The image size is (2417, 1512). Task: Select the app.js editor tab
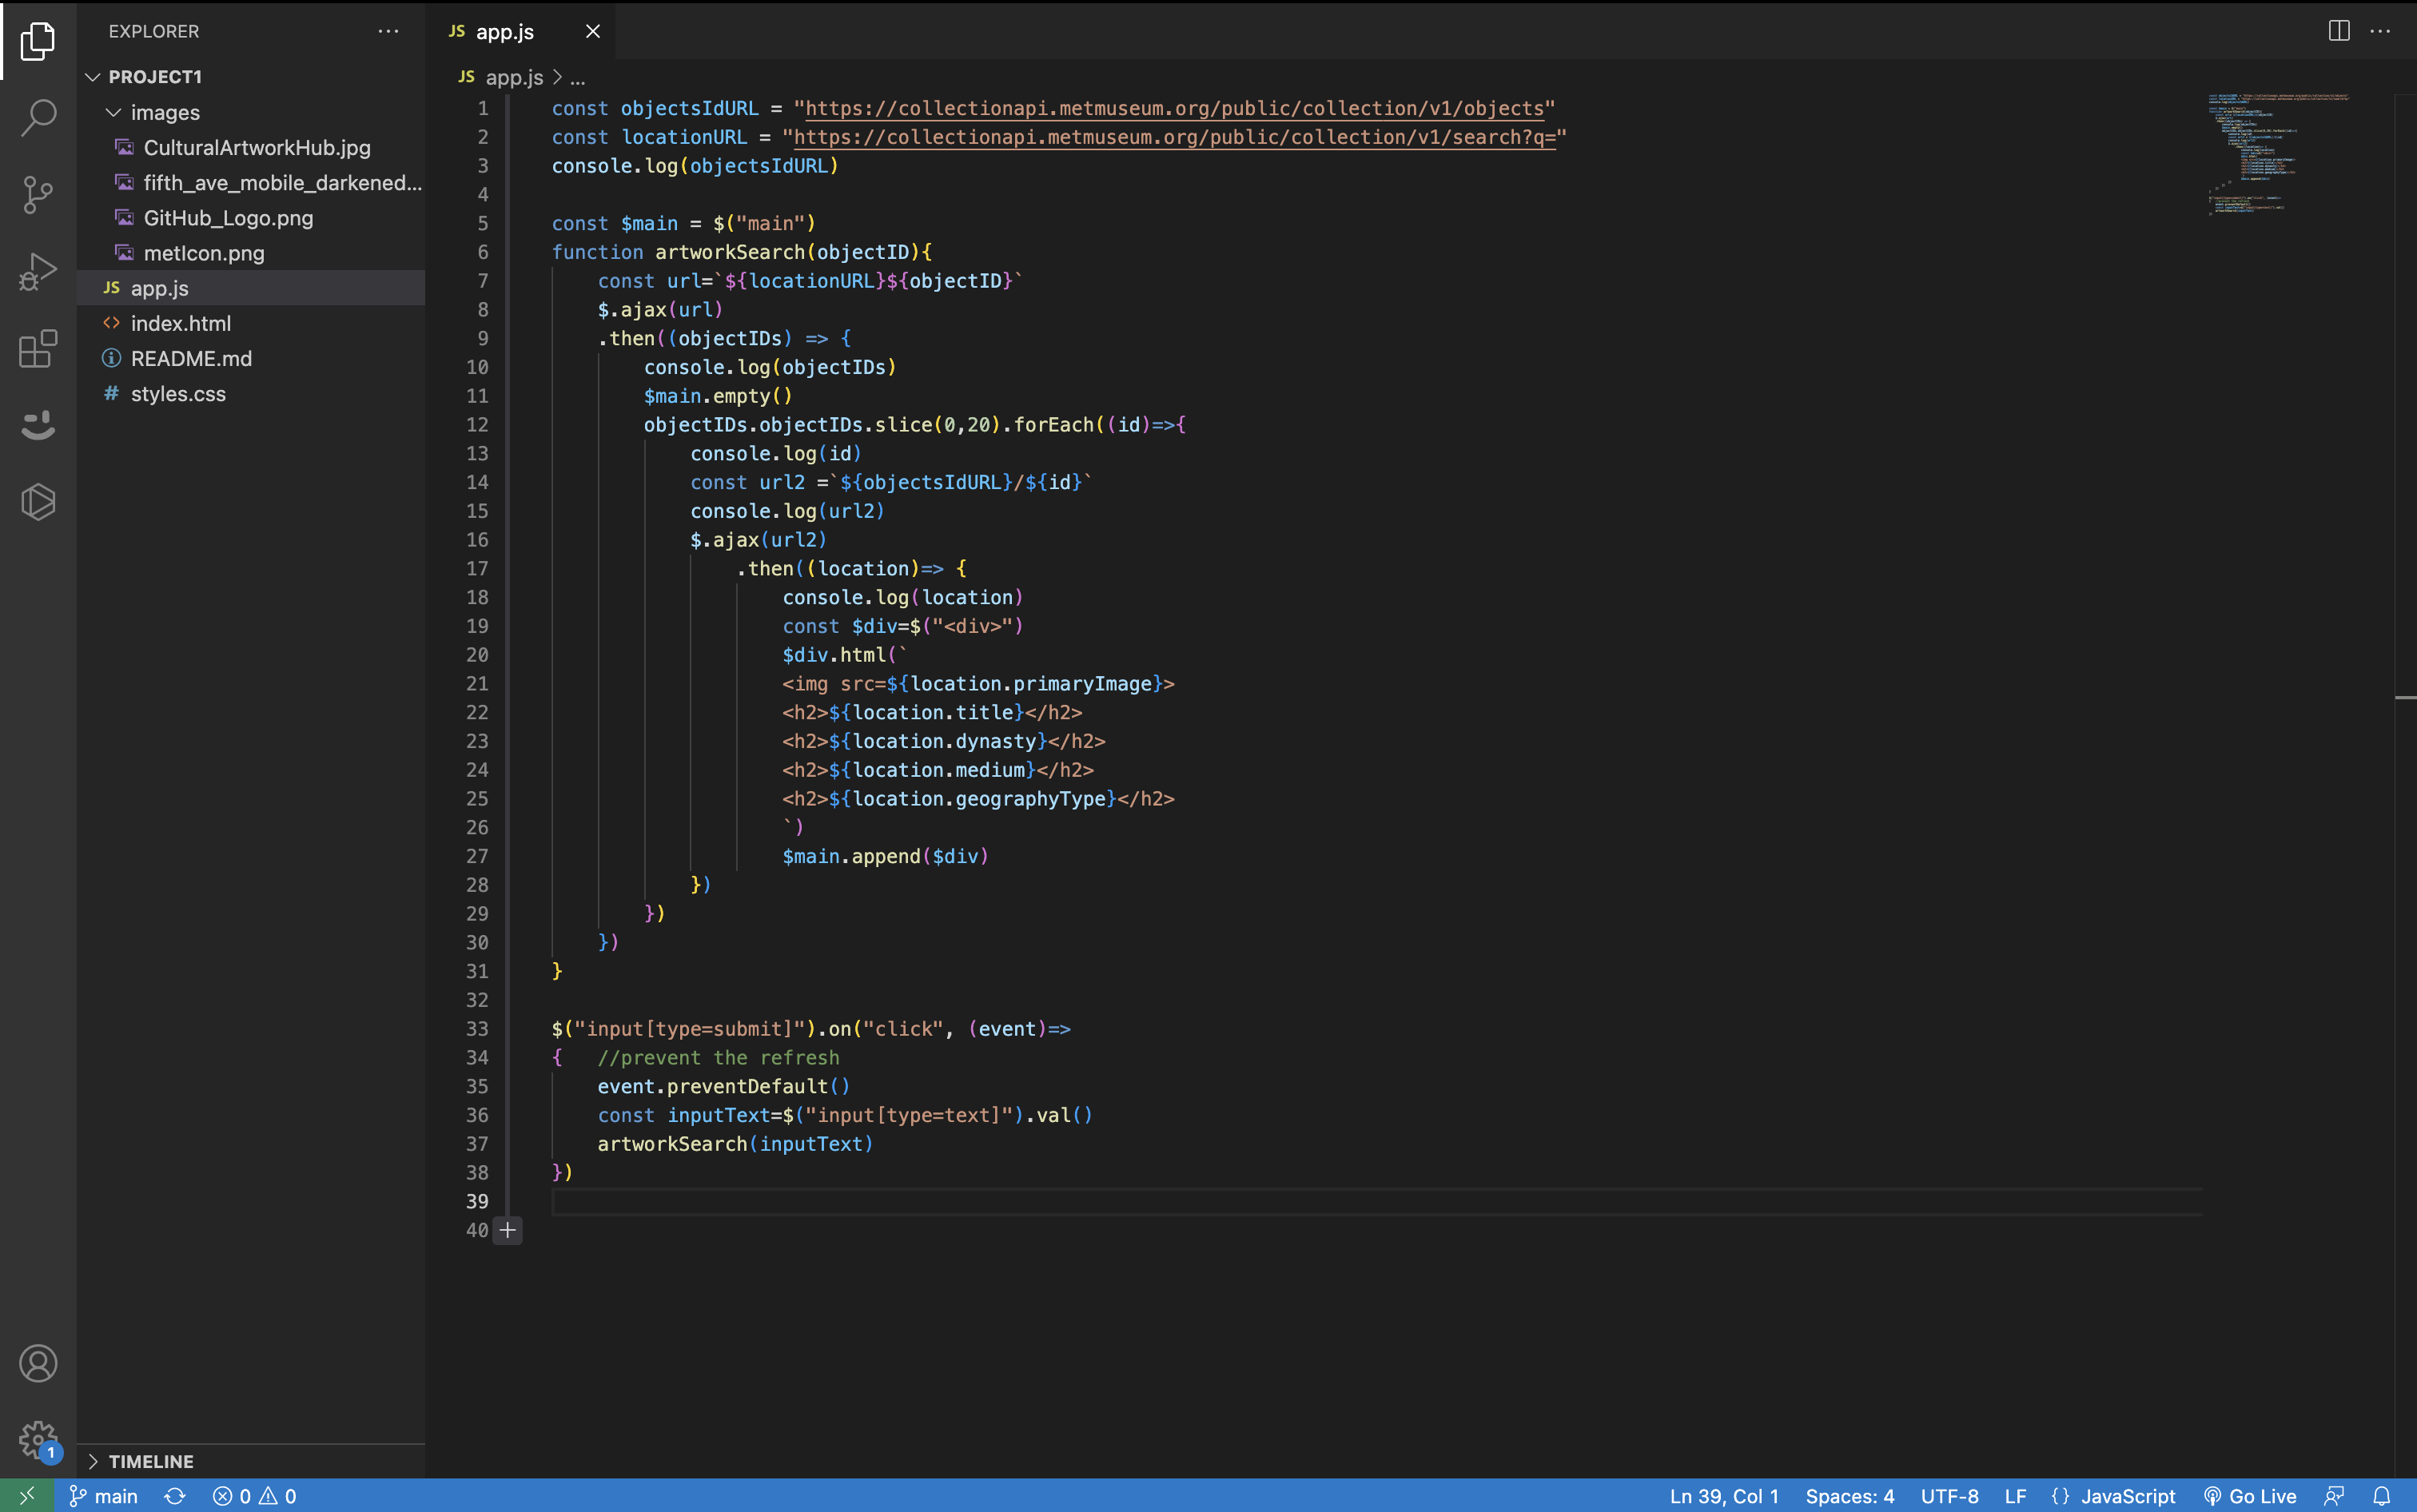pyautogui.click(x=504, y=31)
